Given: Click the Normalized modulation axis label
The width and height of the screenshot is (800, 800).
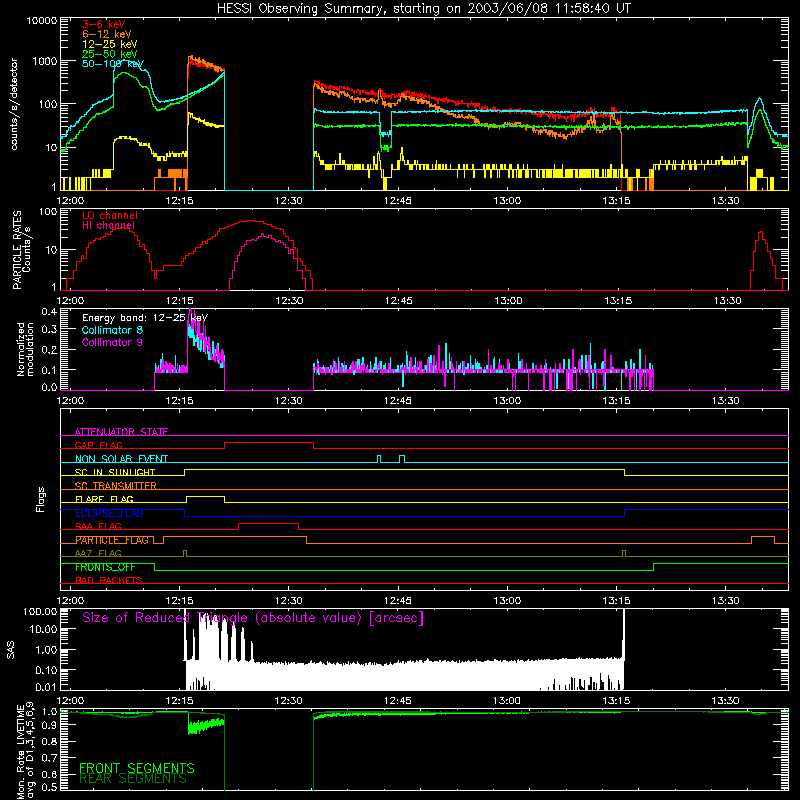Looking at the screenshot, I should point(26,349).
